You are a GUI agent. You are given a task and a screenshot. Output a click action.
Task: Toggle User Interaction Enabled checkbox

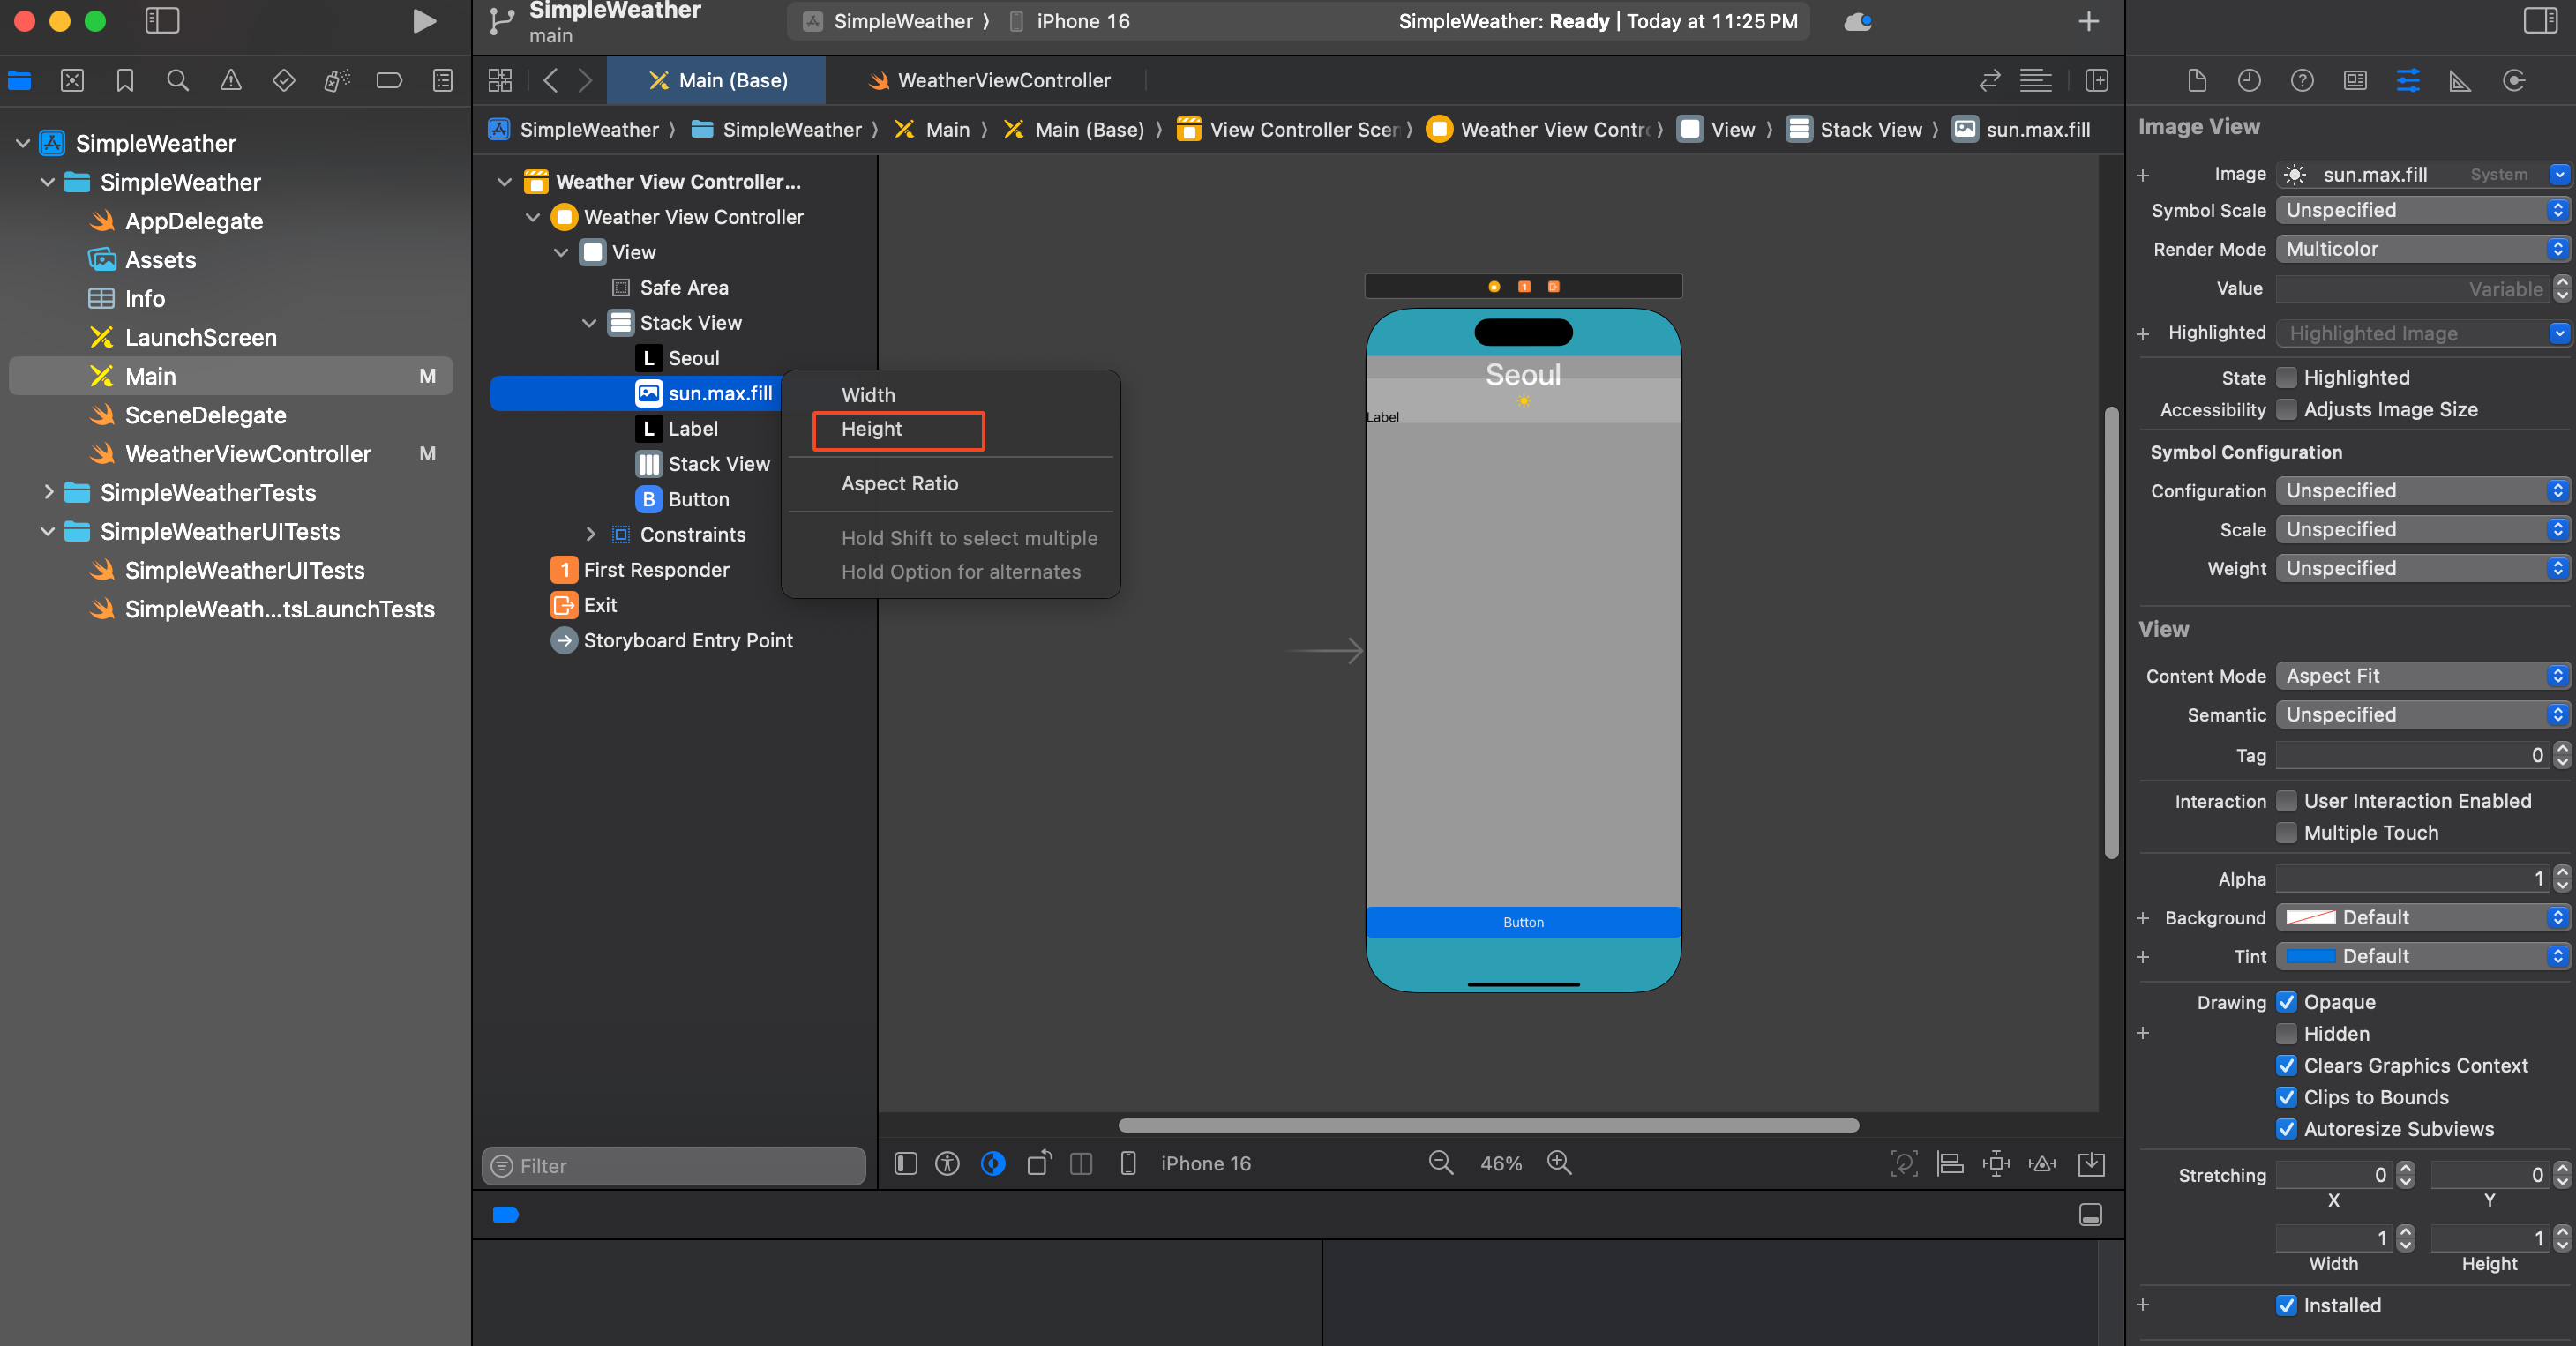point(2286,801)
